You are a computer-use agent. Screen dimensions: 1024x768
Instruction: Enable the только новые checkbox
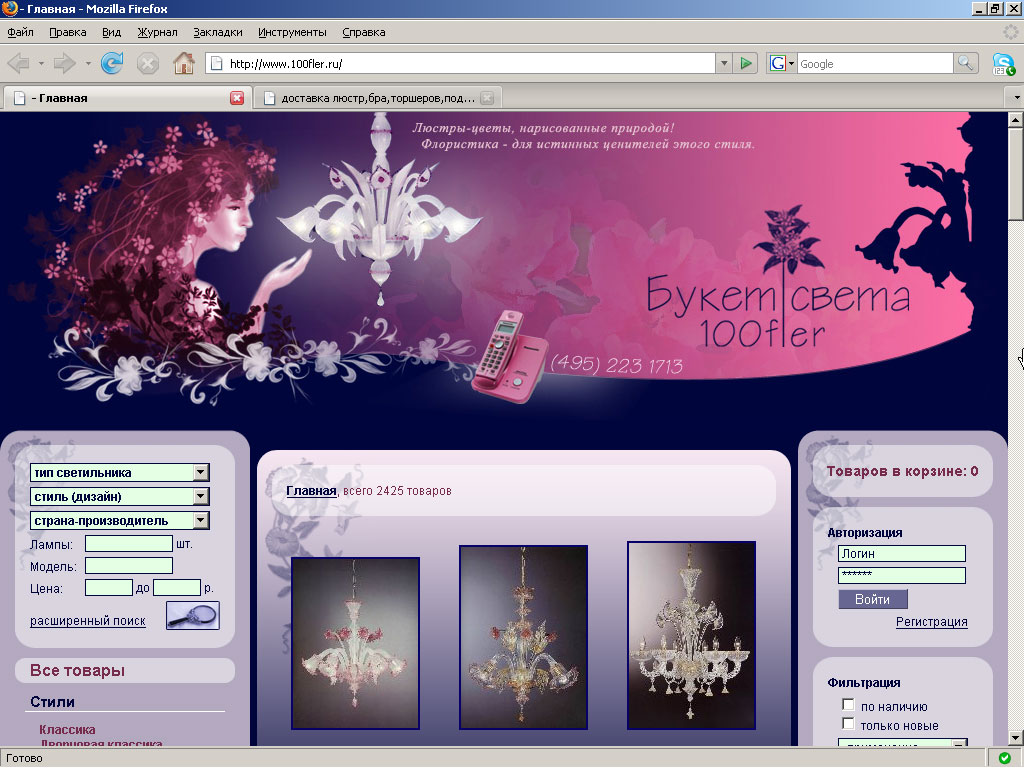[x=848, y=723]
